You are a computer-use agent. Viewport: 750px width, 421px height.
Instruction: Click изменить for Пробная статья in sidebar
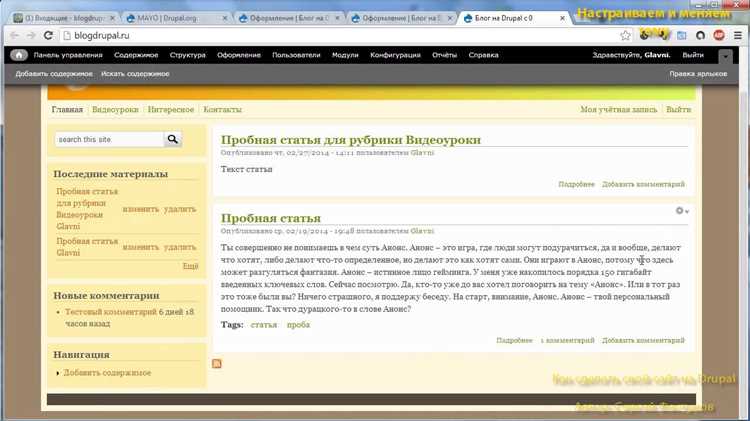click(141, 247)
